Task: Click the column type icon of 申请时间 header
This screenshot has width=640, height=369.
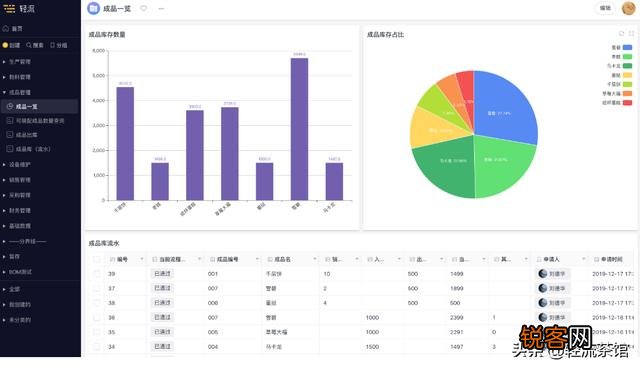Action: tap(596, 259)
